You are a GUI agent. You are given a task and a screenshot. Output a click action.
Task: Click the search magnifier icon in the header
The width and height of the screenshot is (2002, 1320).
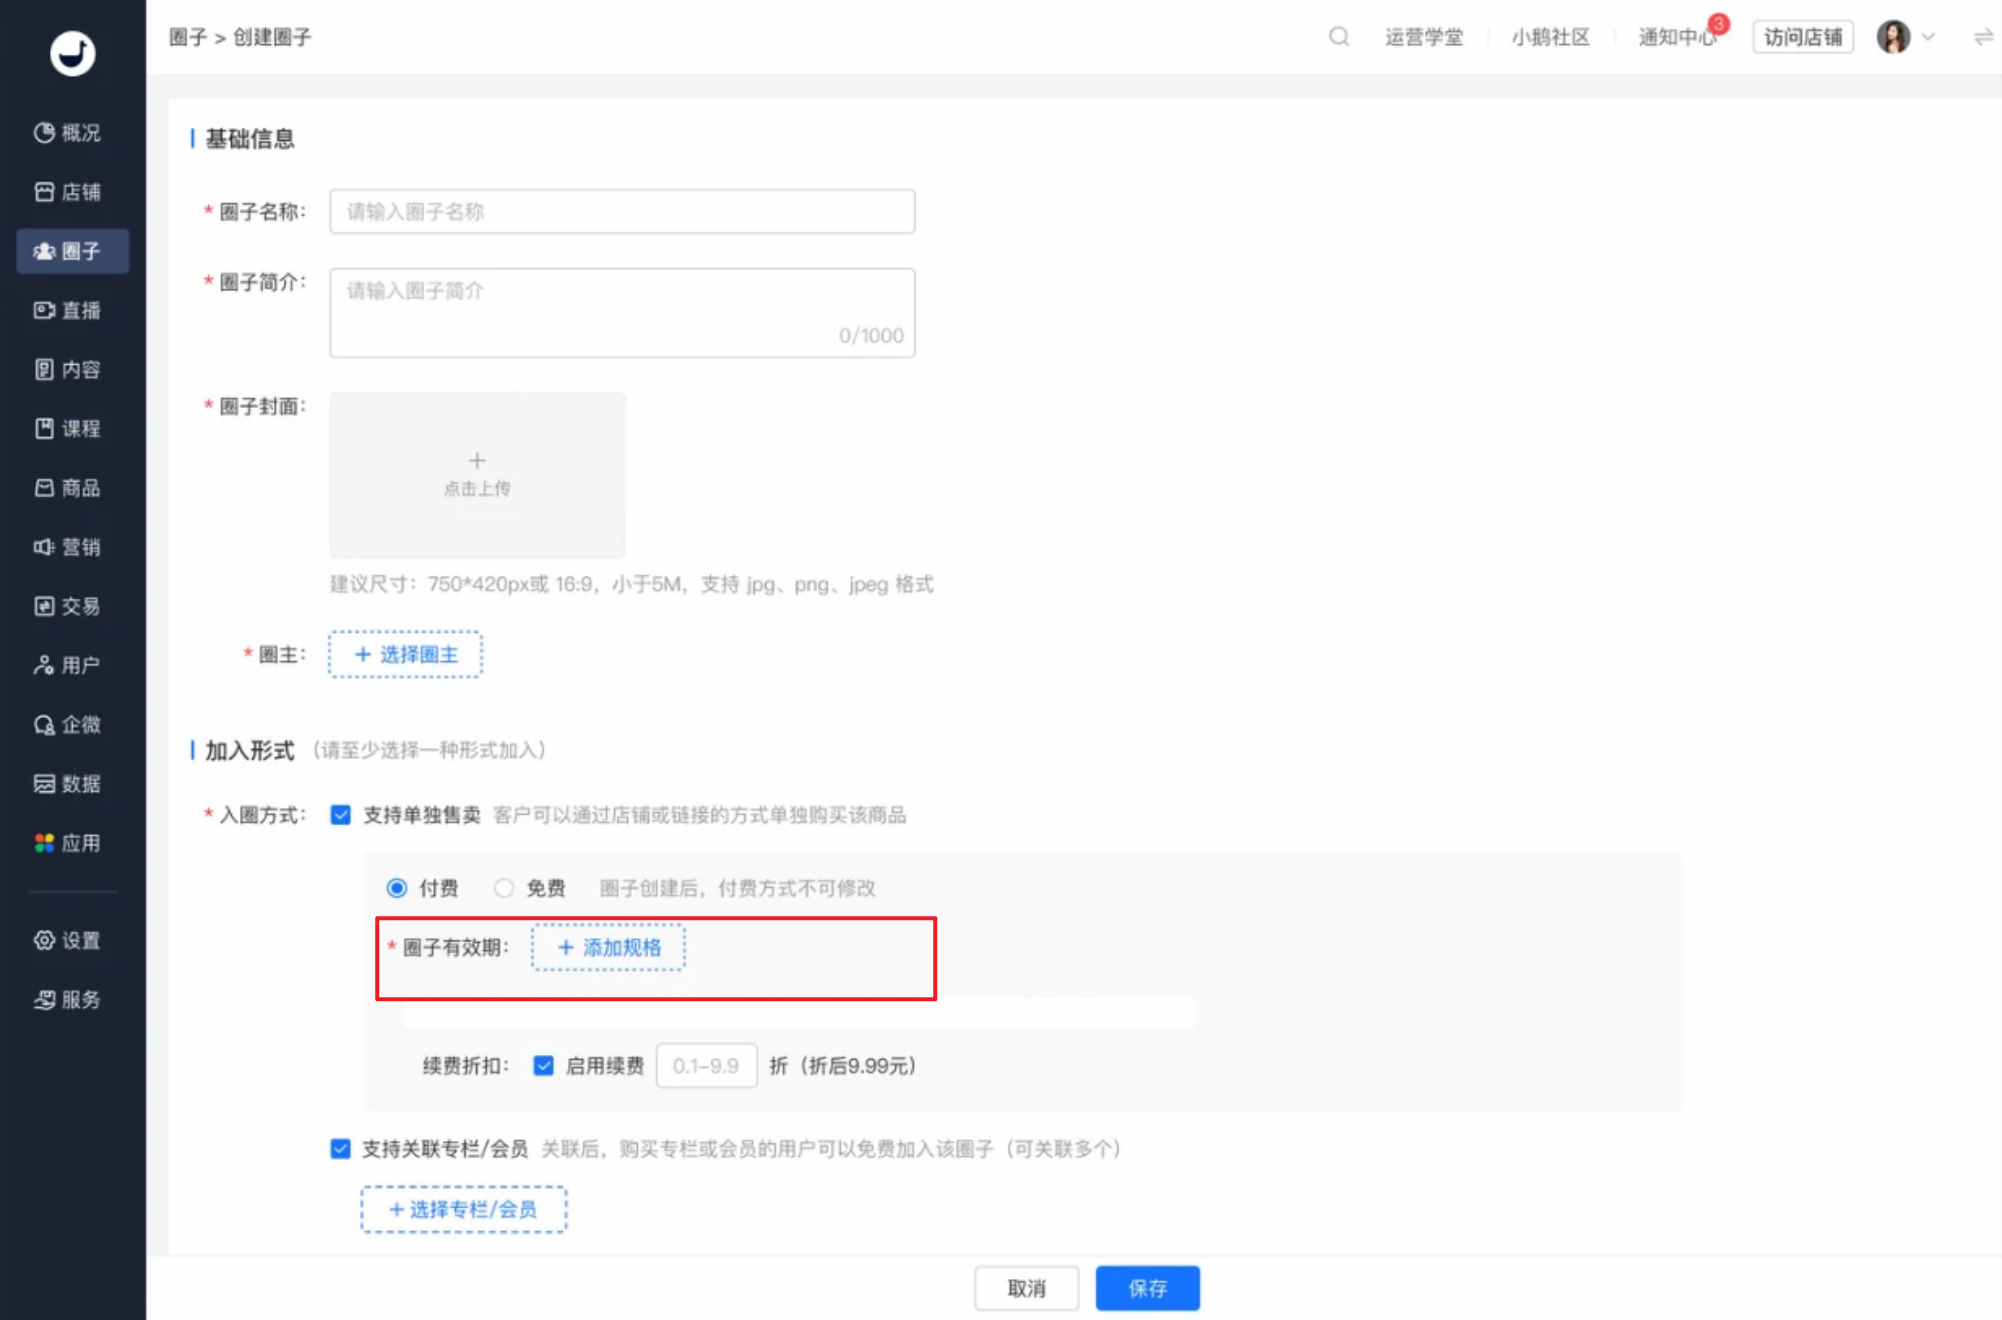tap(1338, 37)
